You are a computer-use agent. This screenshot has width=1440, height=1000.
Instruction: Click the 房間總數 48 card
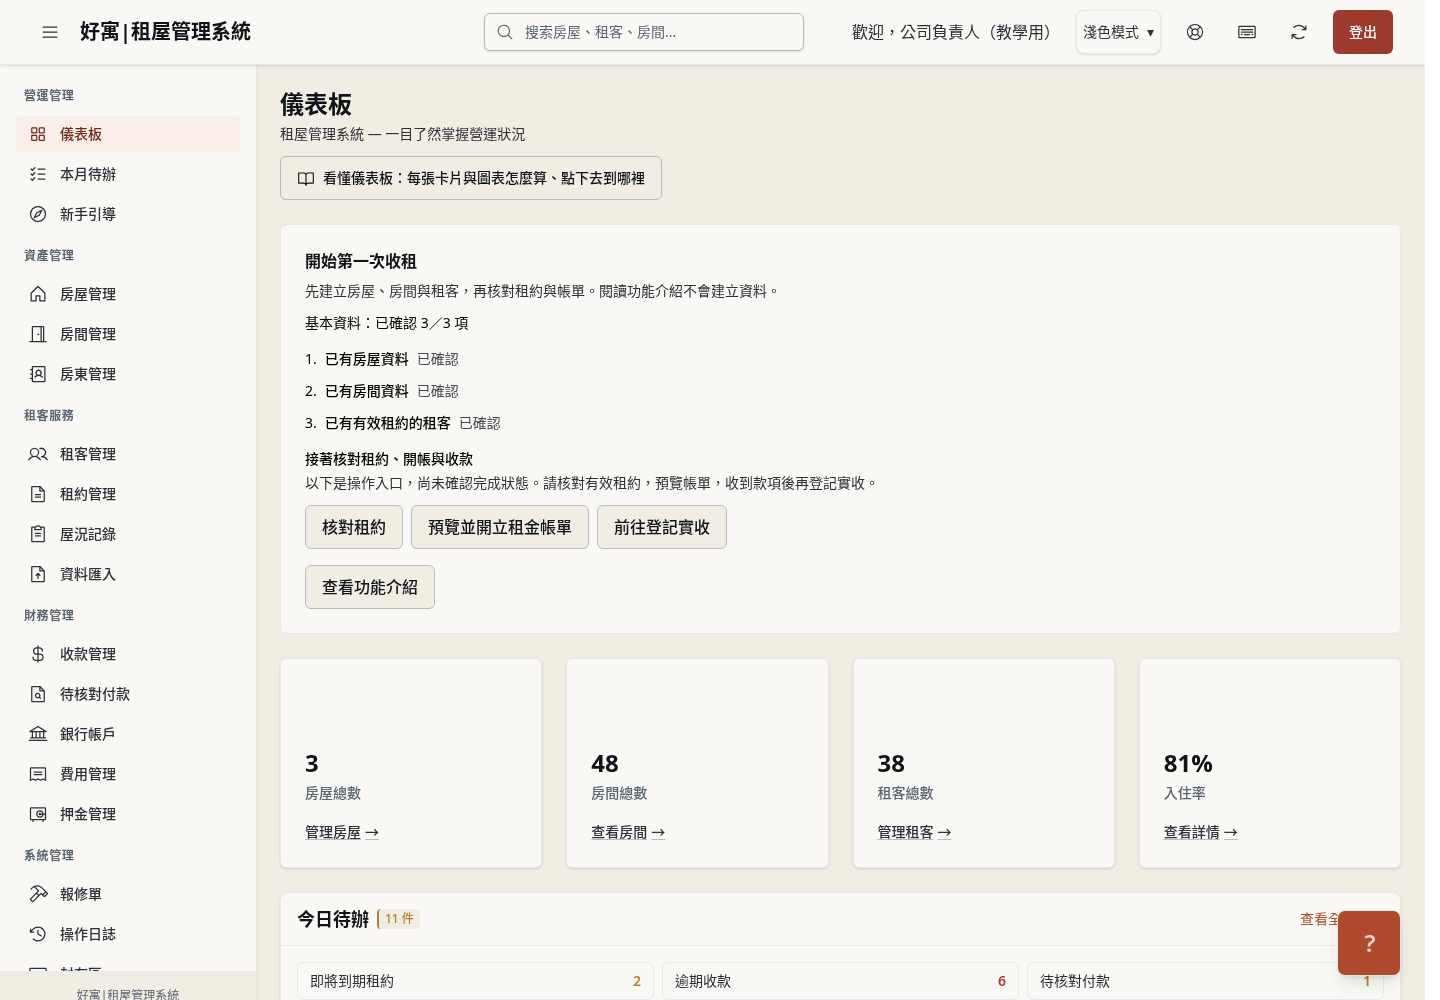697,763
